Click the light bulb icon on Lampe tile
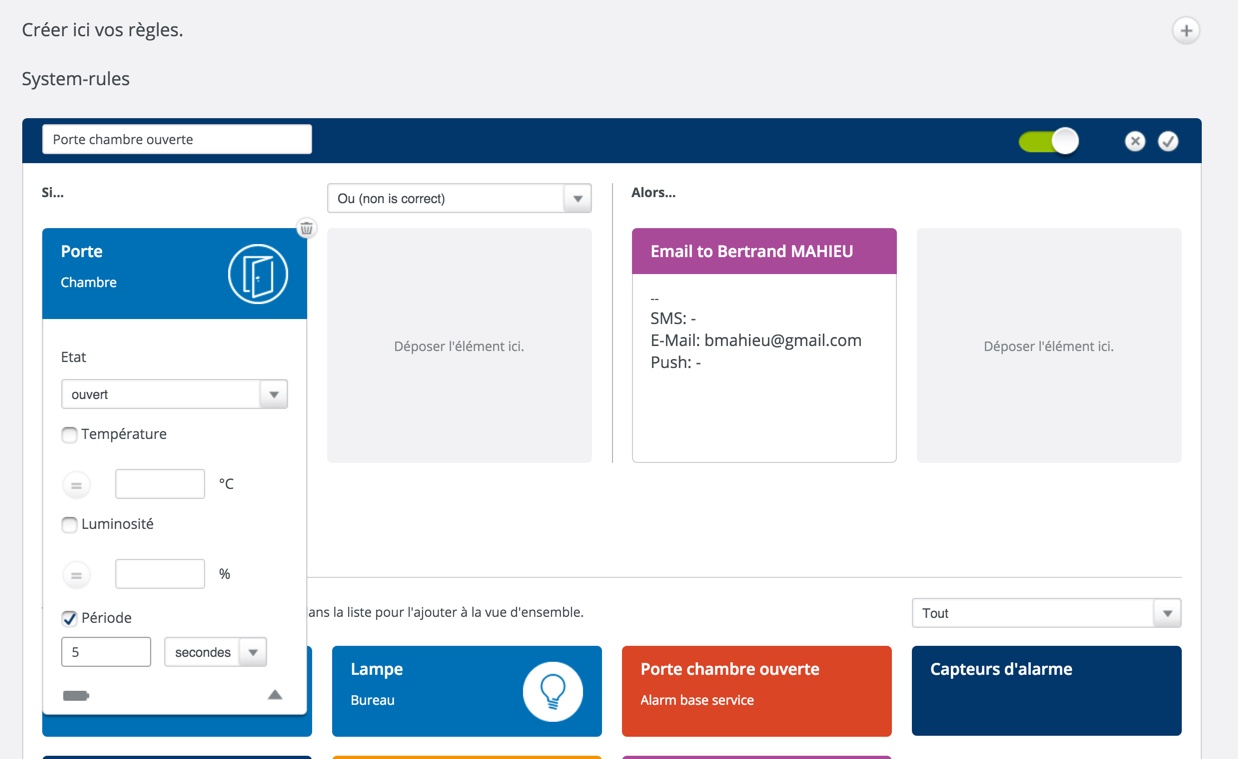1238x759 pixels. pyautogui.click(x=552, y=691)
